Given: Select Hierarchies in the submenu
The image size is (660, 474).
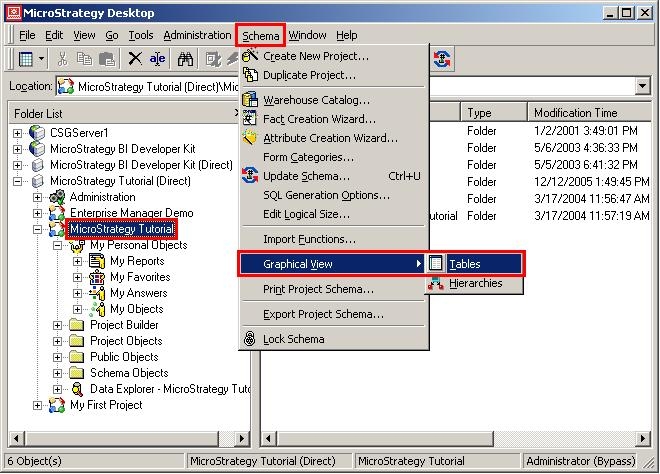Looking at the screenshot, I should click(x=476, y=284).
